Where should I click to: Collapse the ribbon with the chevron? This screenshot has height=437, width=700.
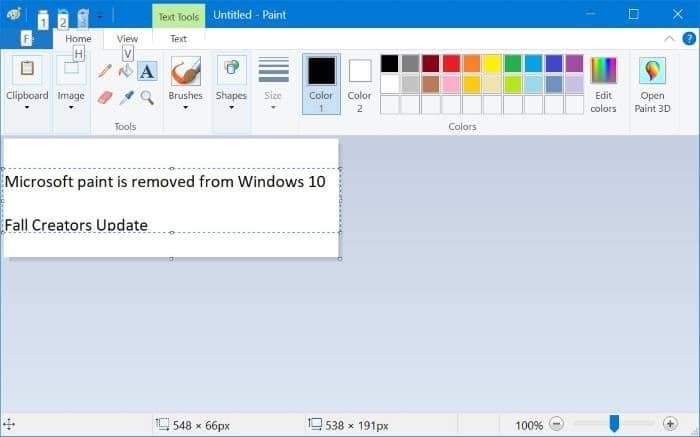pyautogui.click(x=669, y=39)
